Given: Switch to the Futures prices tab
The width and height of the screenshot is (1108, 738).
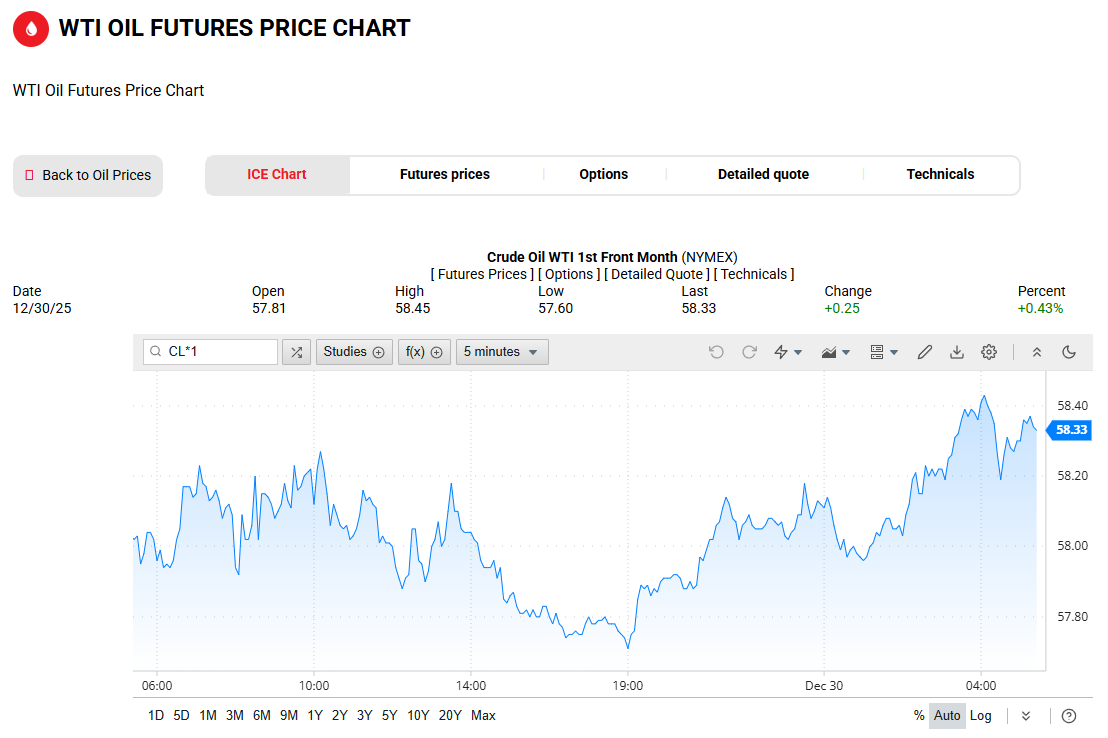Looking at the screenshot, I should pyautogui.click(x=445, y=174).
